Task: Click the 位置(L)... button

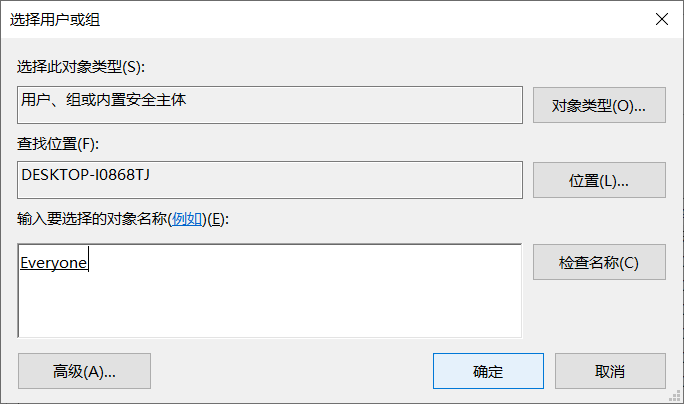Action: point(599,181)
